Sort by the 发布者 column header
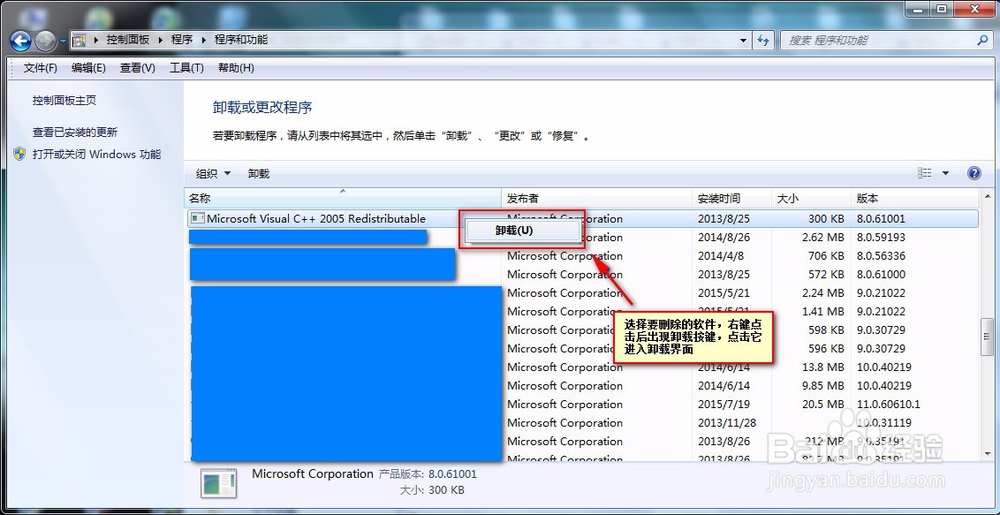 598,198
